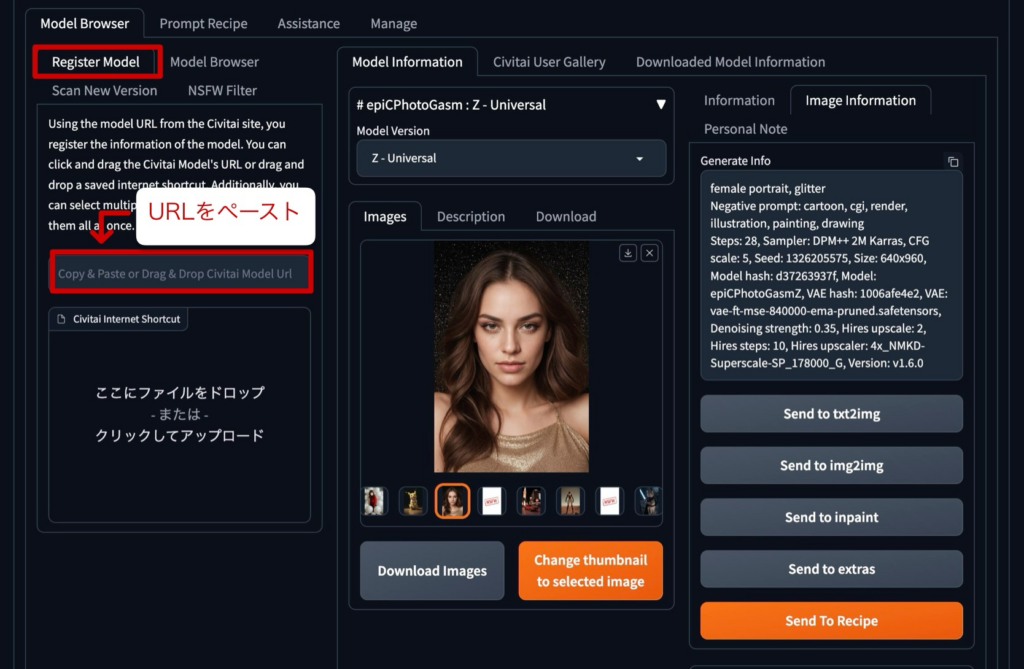Select the first thumbnail with red figure

(x=375, y=501)
